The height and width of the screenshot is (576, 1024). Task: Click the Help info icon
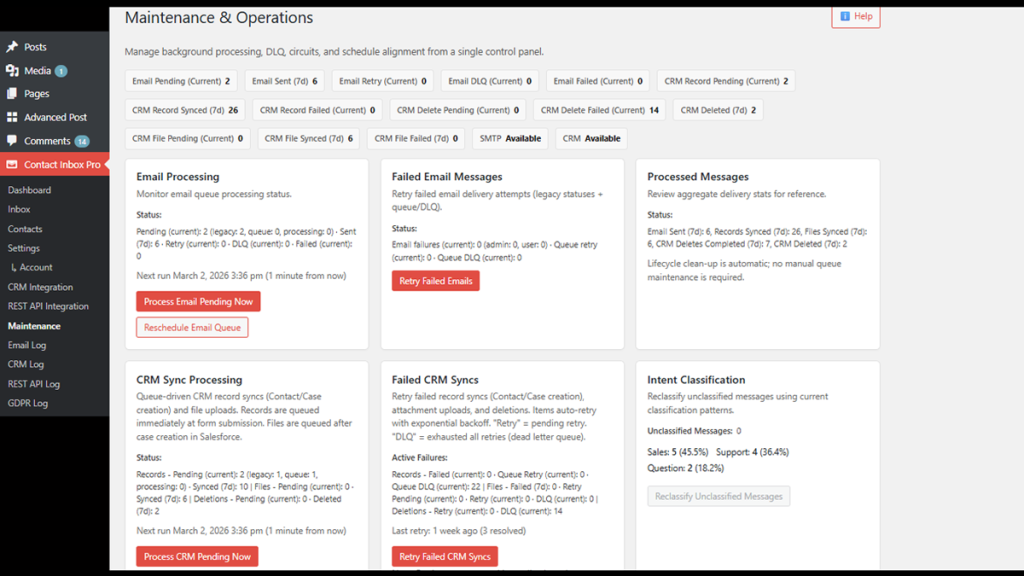click(845, 16)
